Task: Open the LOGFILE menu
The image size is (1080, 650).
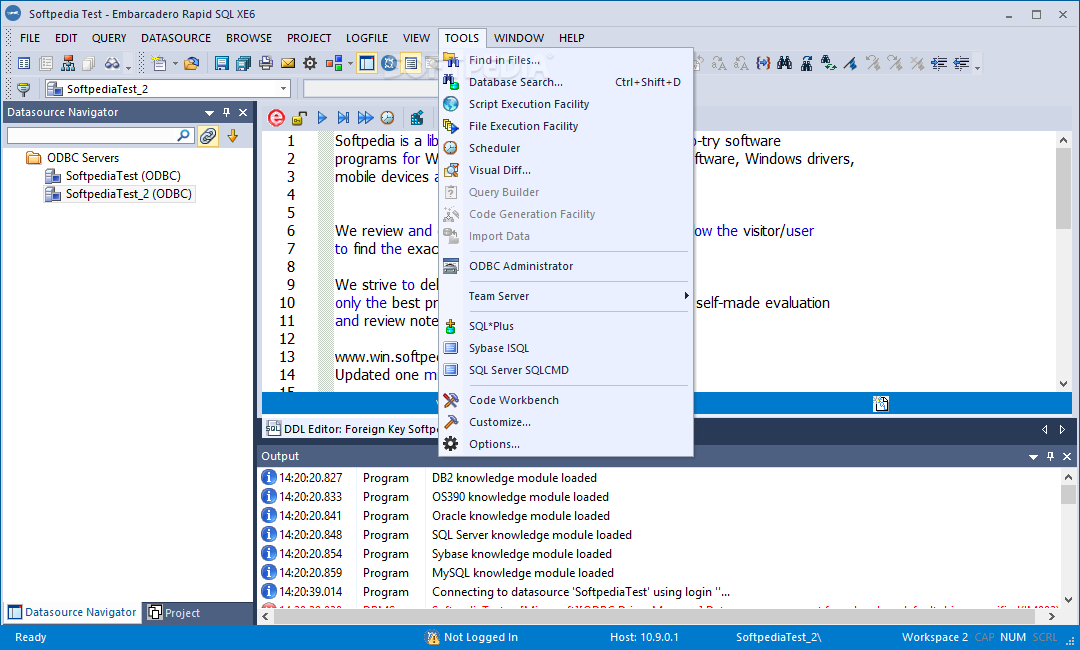Action: coord(366,38)
